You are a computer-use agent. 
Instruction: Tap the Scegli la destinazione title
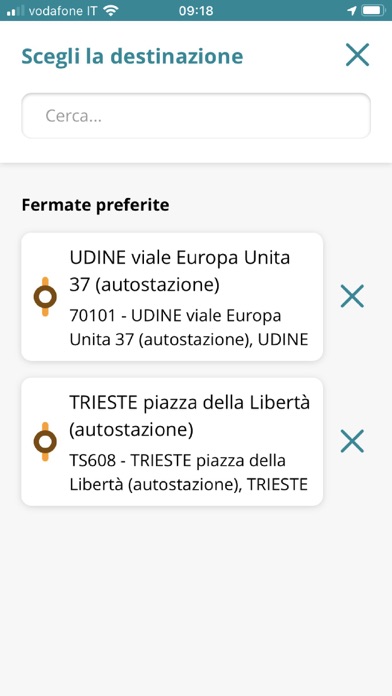click(x=132, y=57)
